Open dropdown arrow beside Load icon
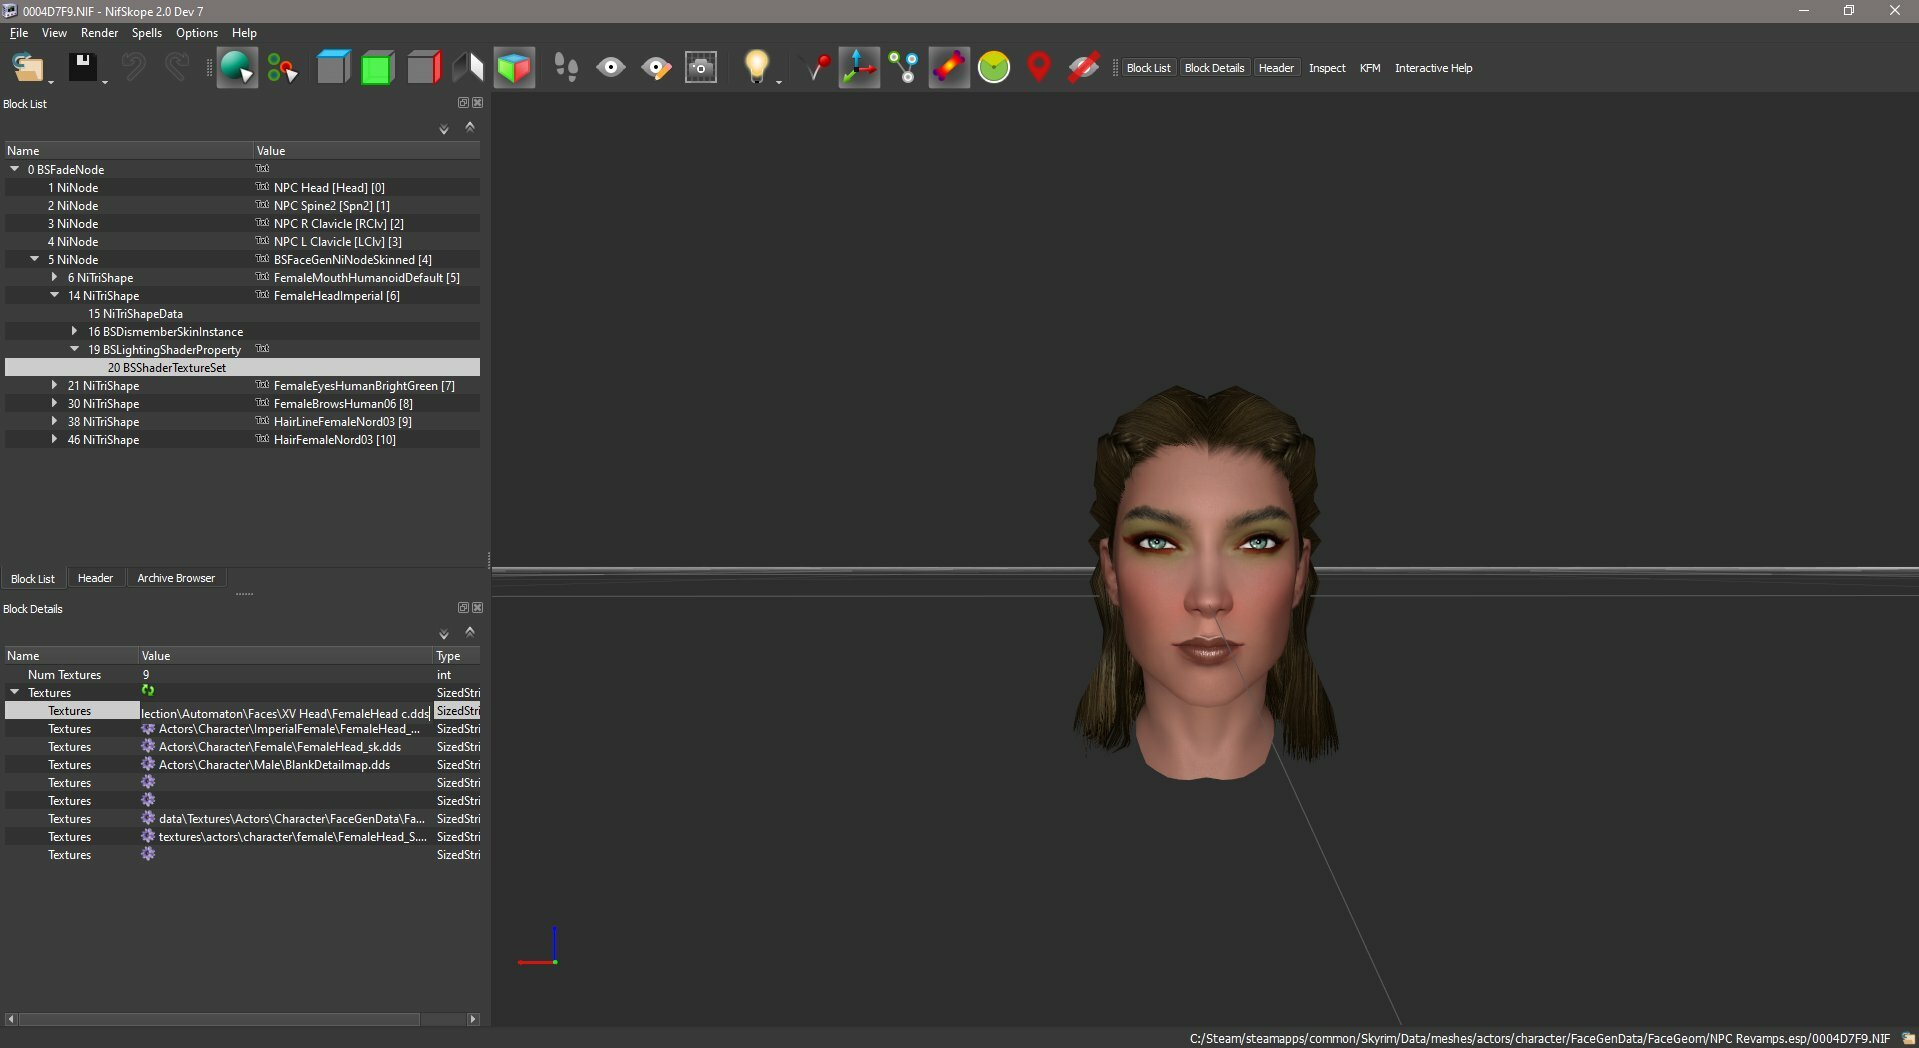This screenshot has height=1048, width=1919. coord(51,81)
